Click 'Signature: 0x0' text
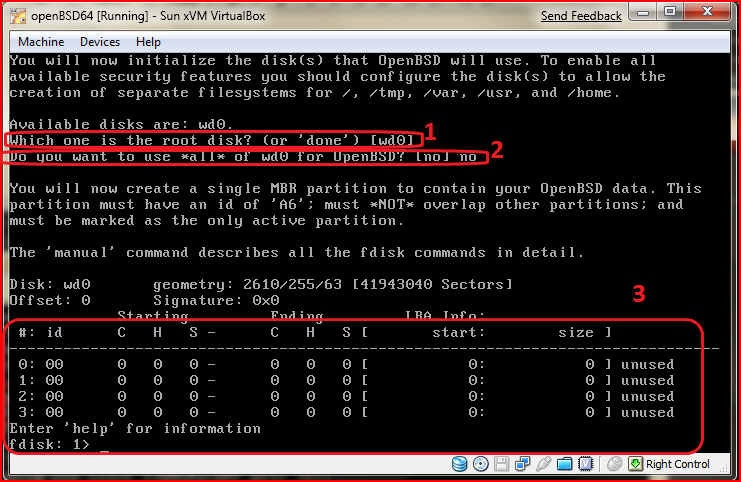This screenshot has height=482, width=741. [216, 301]
